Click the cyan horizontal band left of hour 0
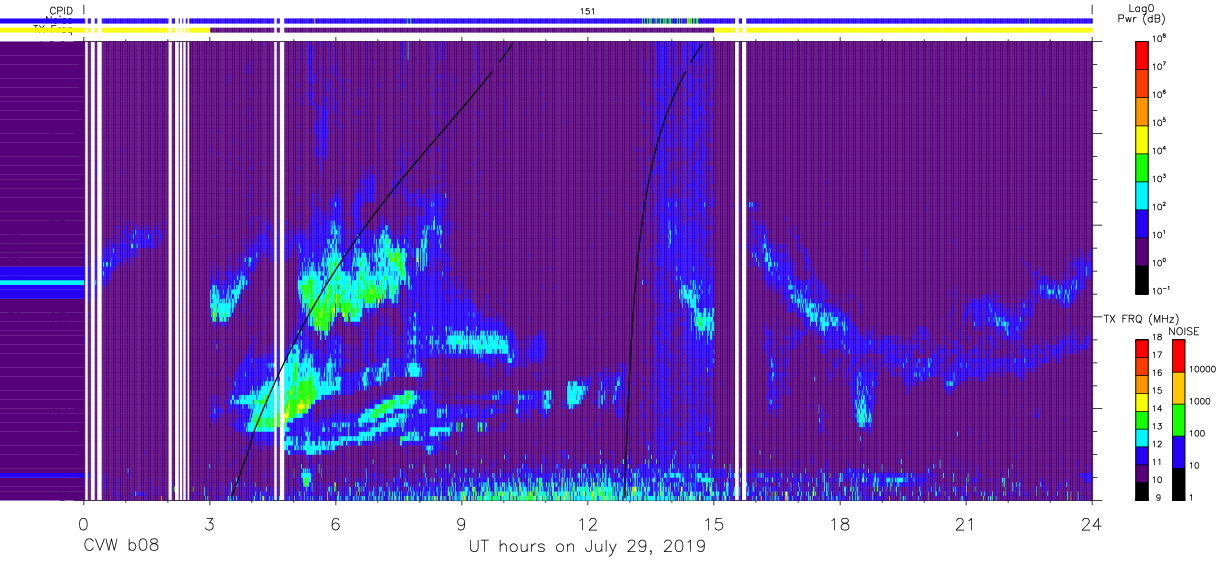The width and height of the screenshot is (1228, 567). click(41, 283)
